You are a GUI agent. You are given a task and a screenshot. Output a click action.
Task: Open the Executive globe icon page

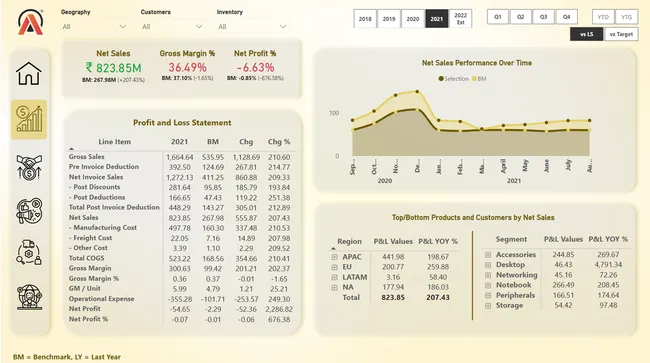tap(29, 297)
